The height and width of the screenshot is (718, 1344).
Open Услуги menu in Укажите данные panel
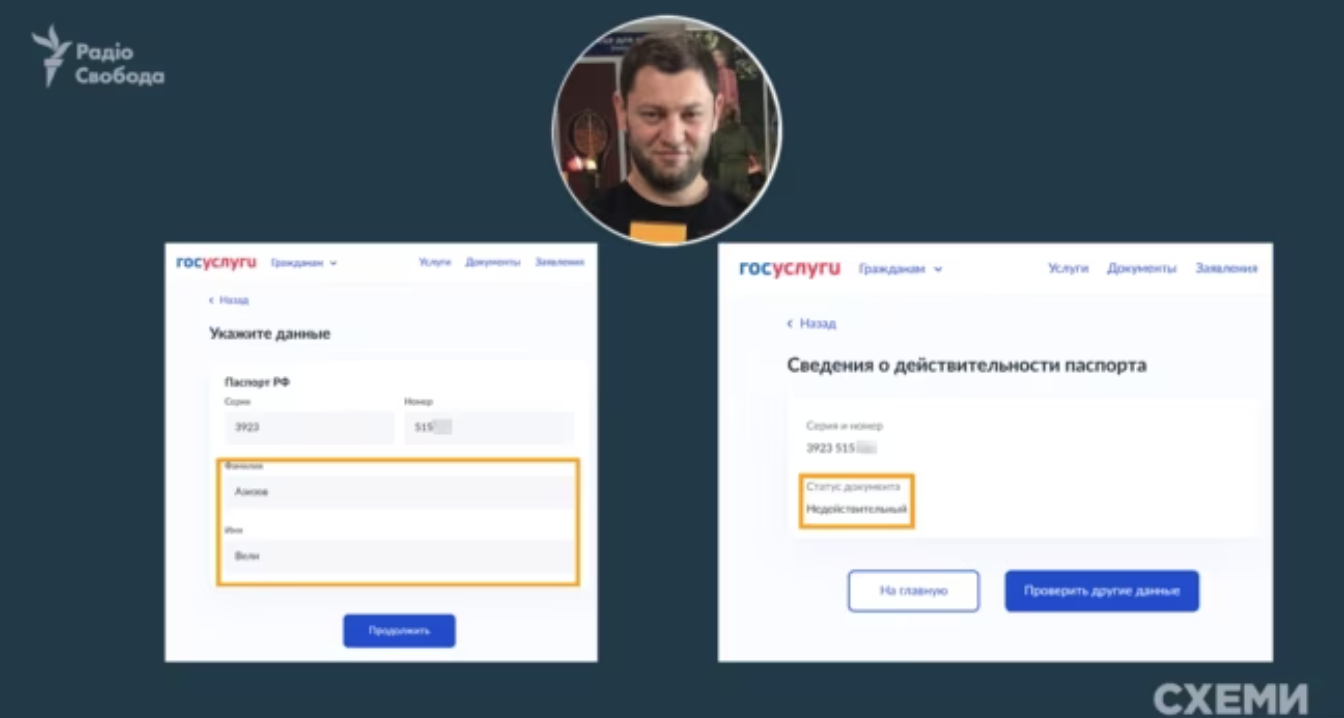435,262
